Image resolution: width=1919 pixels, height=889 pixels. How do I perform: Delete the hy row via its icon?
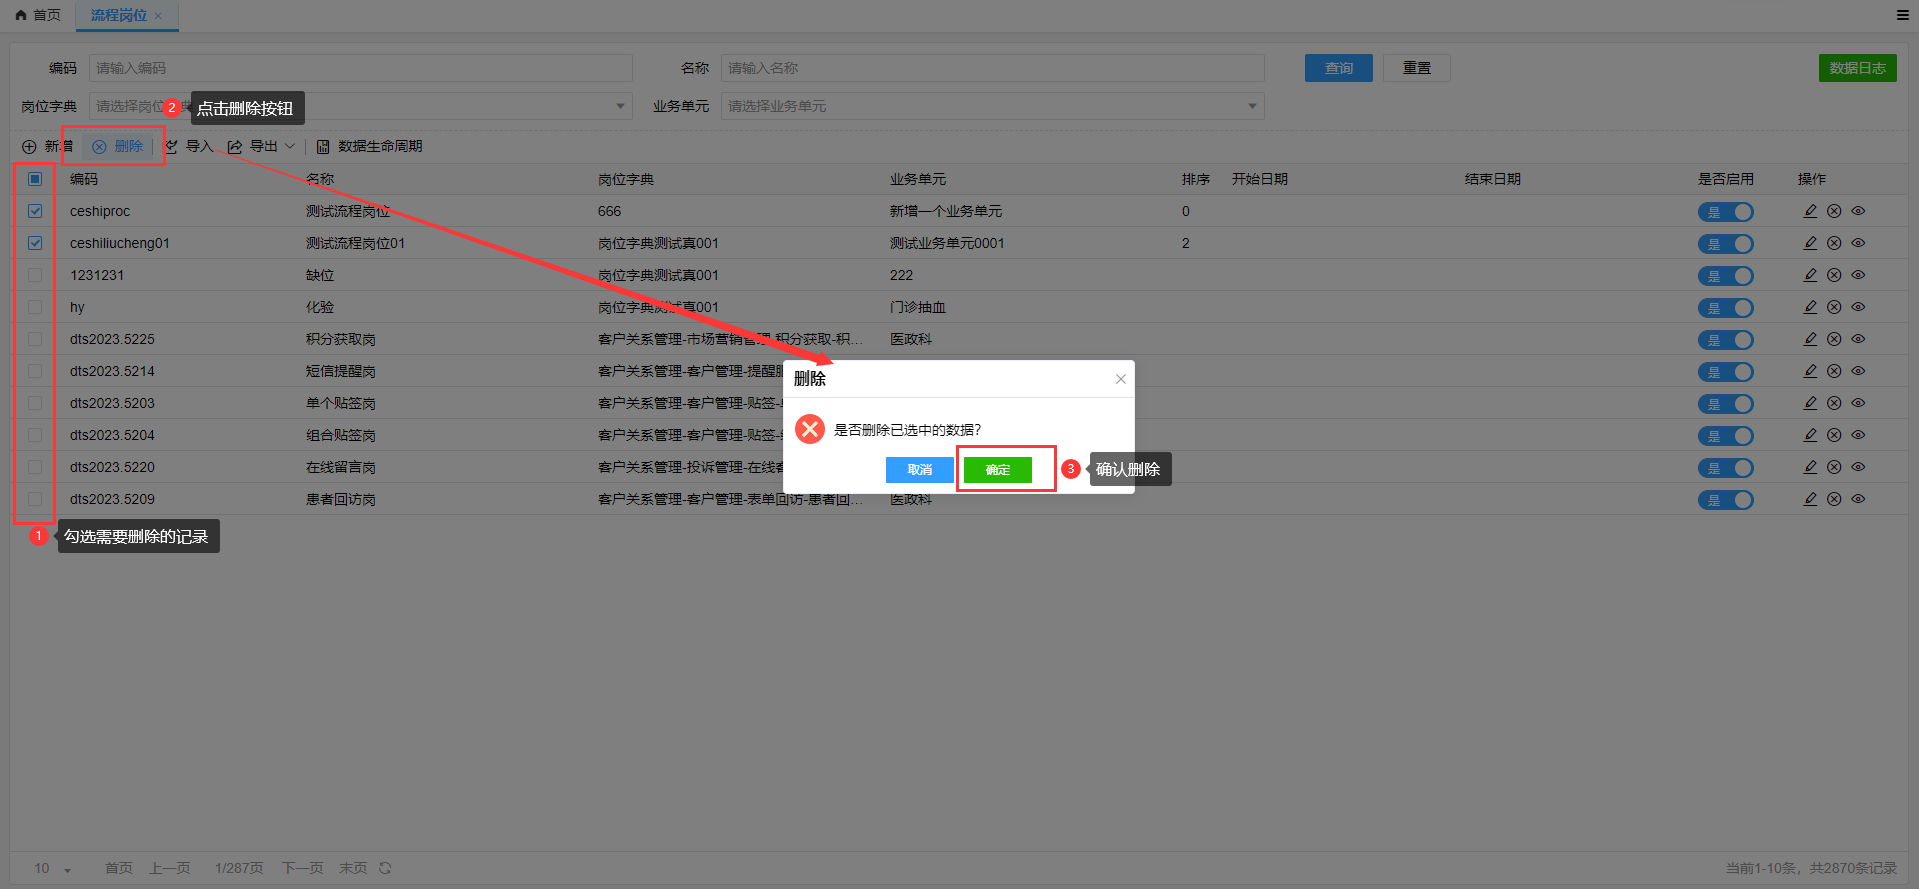click(1834, 307)
